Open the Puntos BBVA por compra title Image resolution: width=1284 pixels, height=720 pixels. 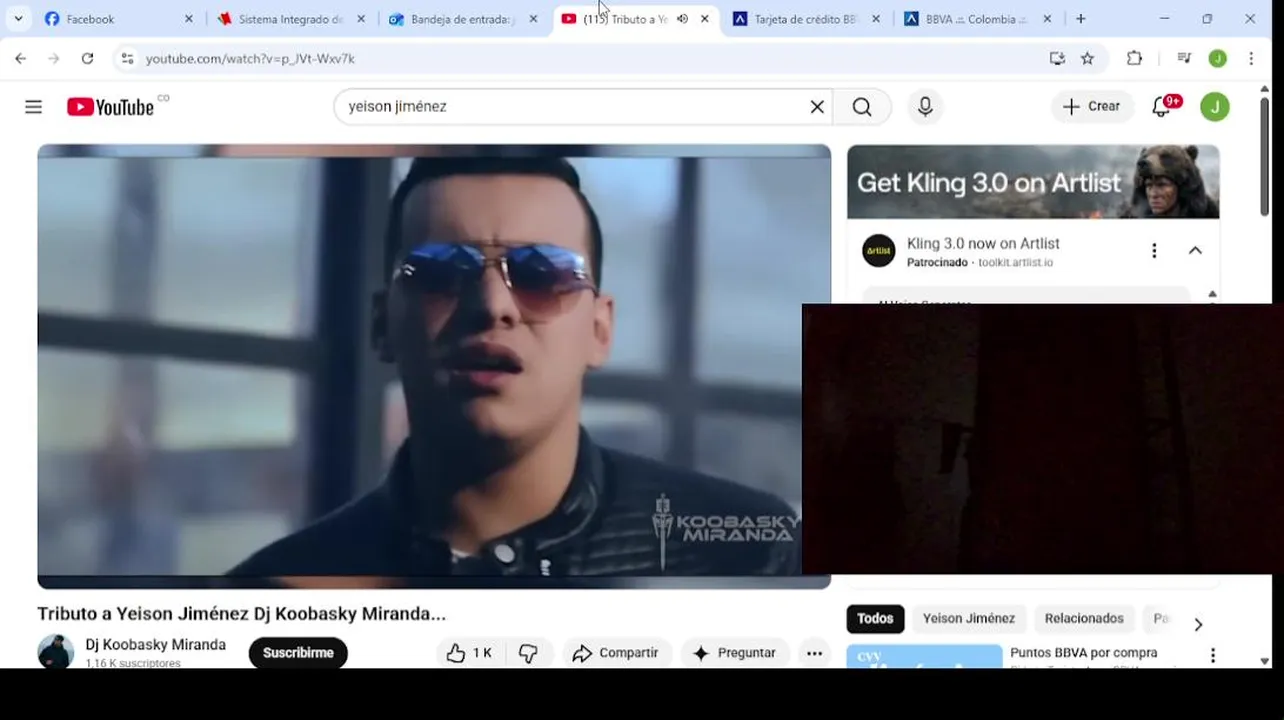pos(1084,653)
